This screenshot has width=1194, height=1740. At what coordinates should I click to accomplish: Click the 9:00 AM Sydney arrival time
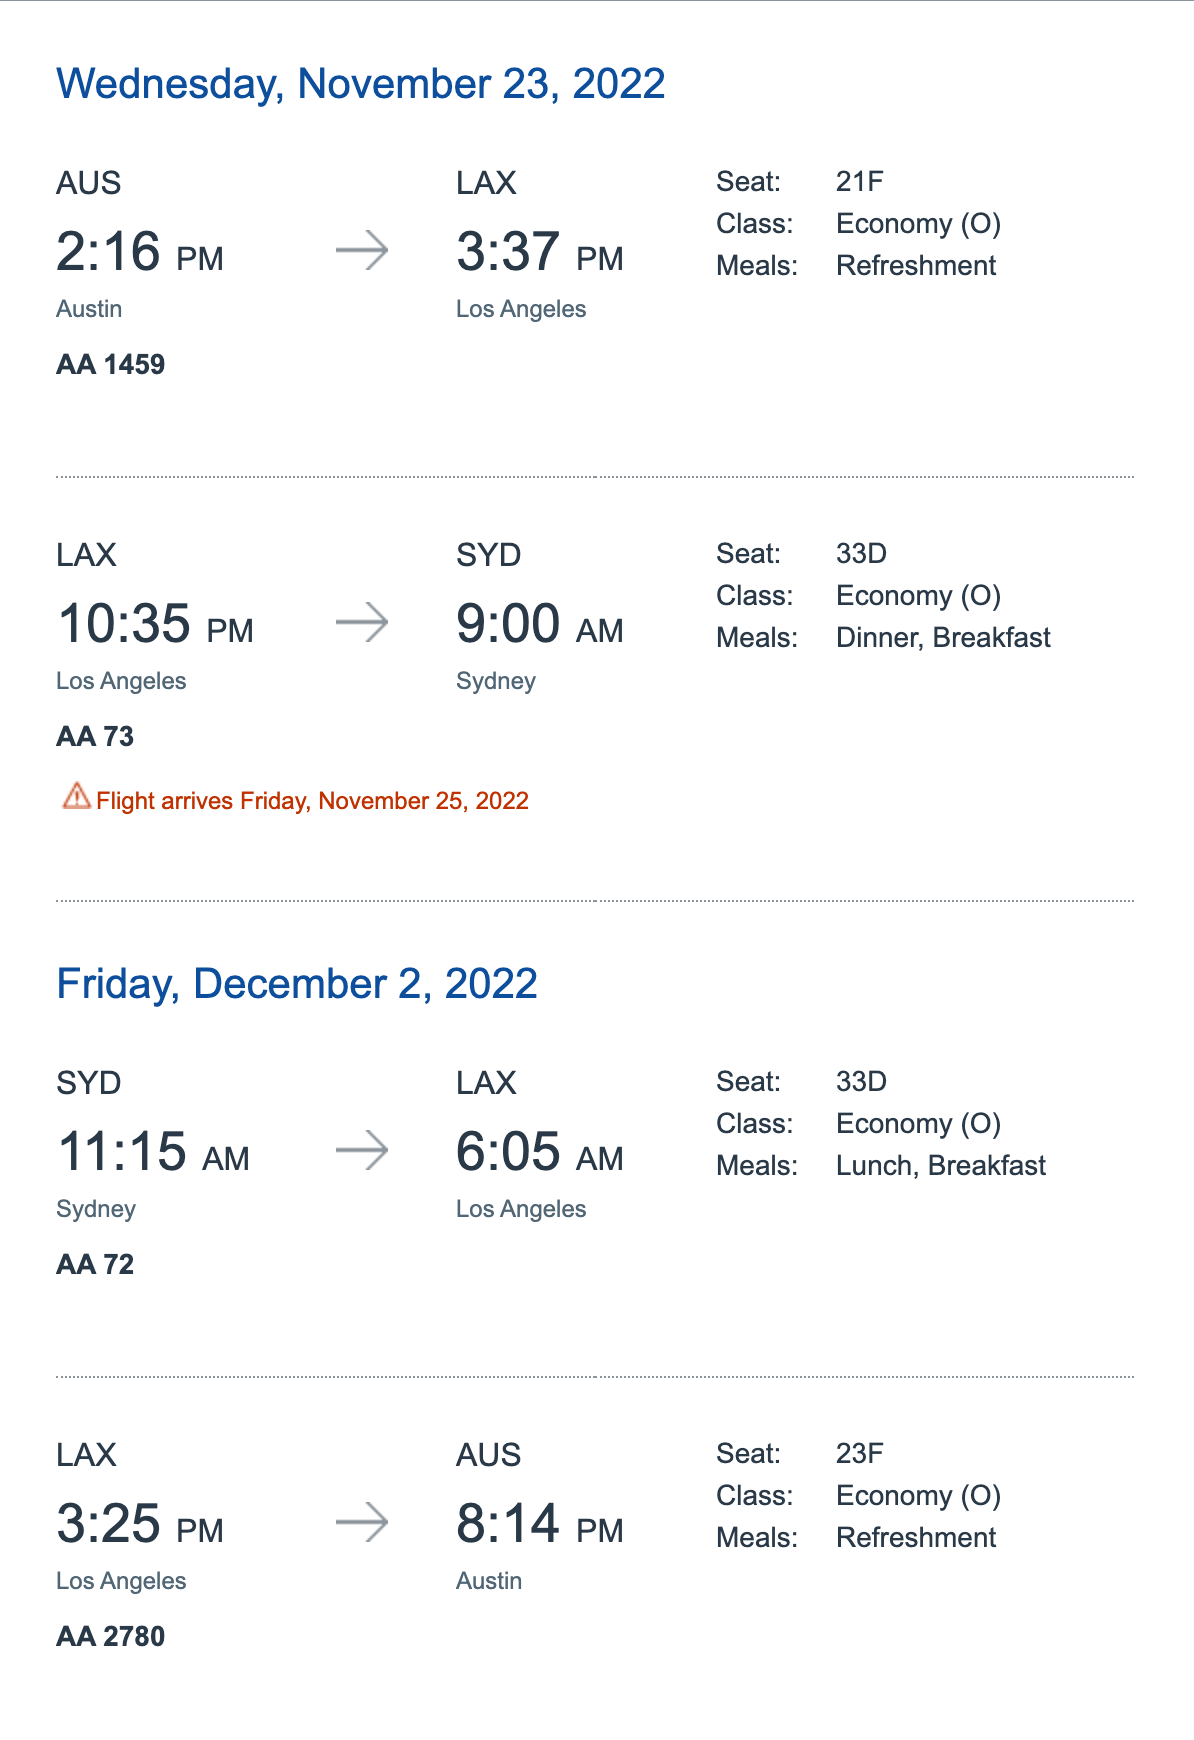click(x=540, y=624)
